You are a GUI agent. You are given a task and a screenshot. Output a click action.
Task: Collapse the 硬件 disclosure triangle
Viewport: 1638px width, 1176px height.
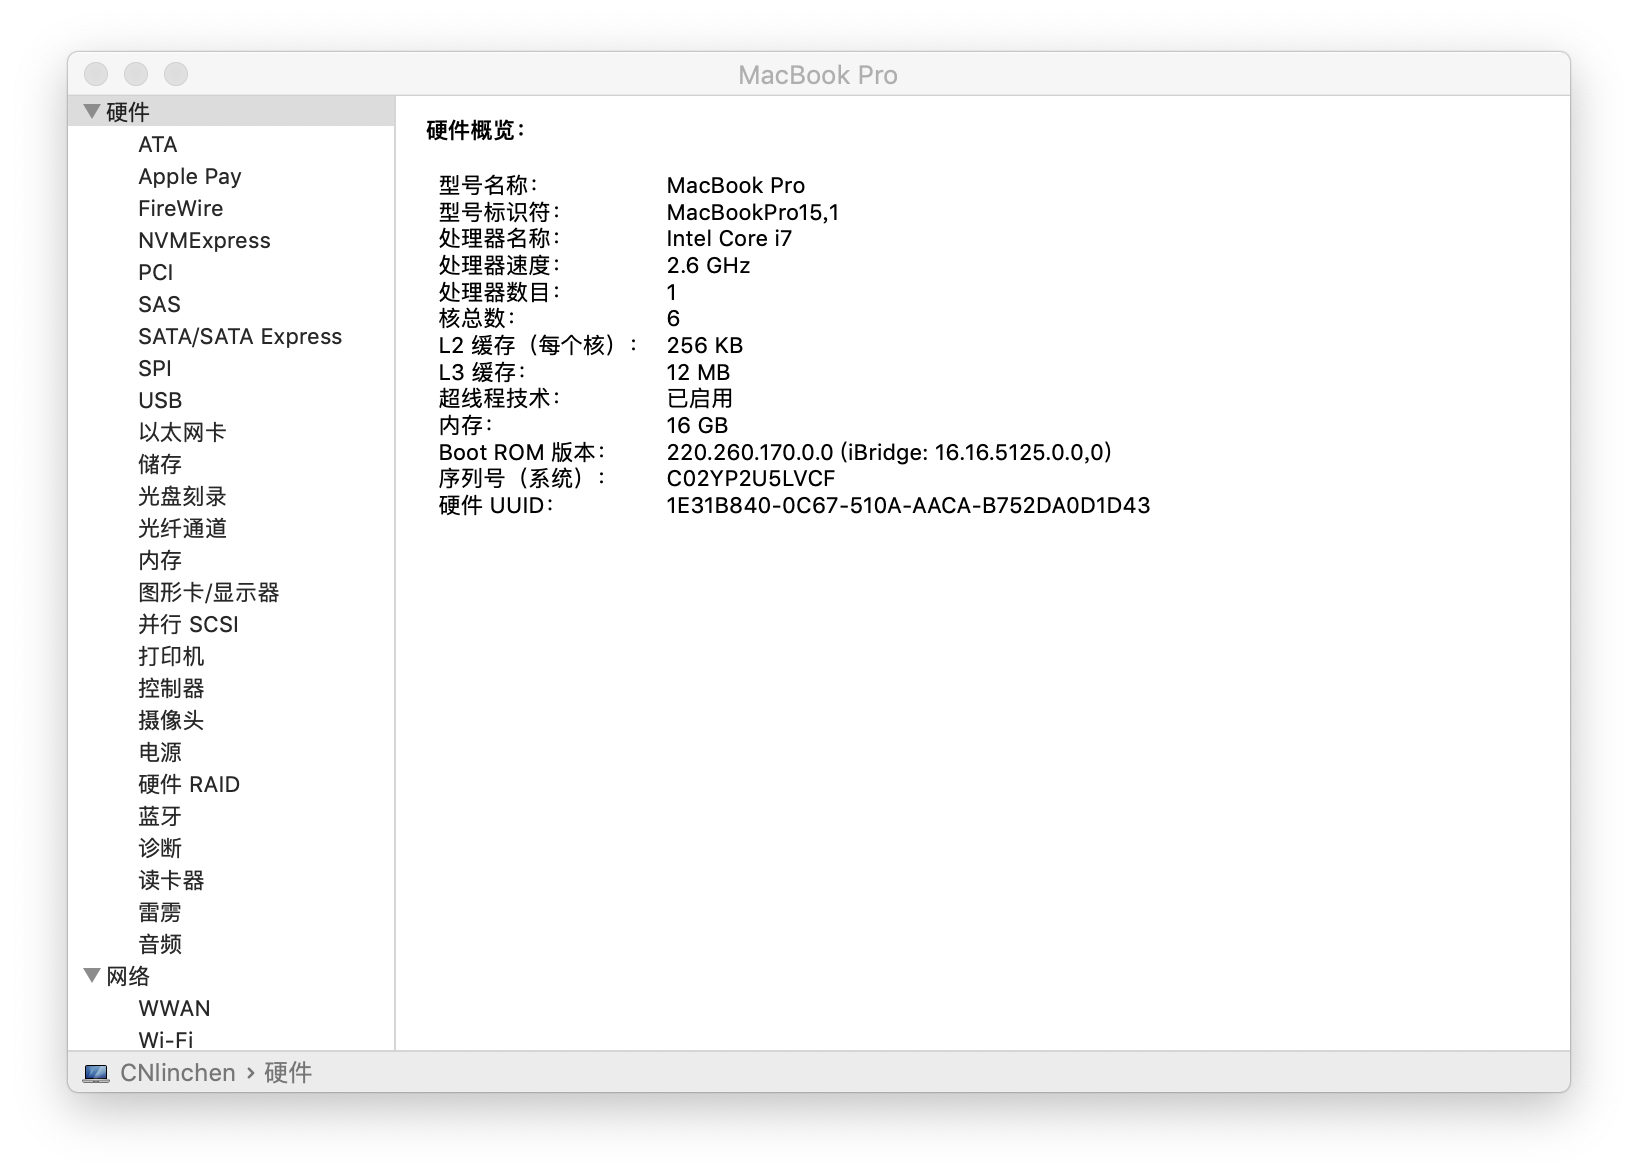pos(92,112)
